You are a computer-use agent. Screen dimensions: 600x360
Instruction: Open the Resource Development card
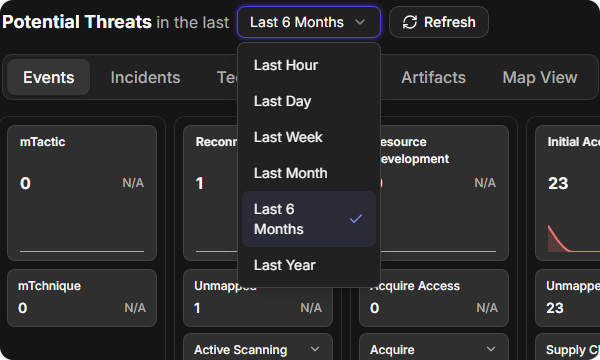tap(445, 193)
